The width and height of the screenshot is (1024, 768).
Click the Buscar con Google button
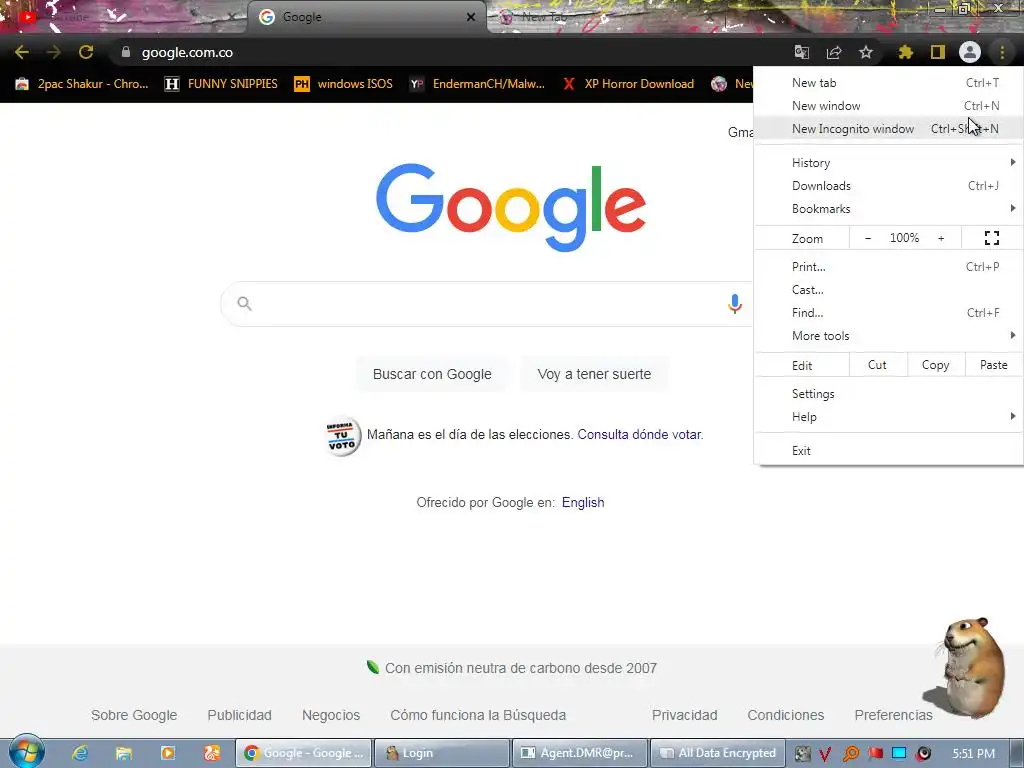[432, 374]
